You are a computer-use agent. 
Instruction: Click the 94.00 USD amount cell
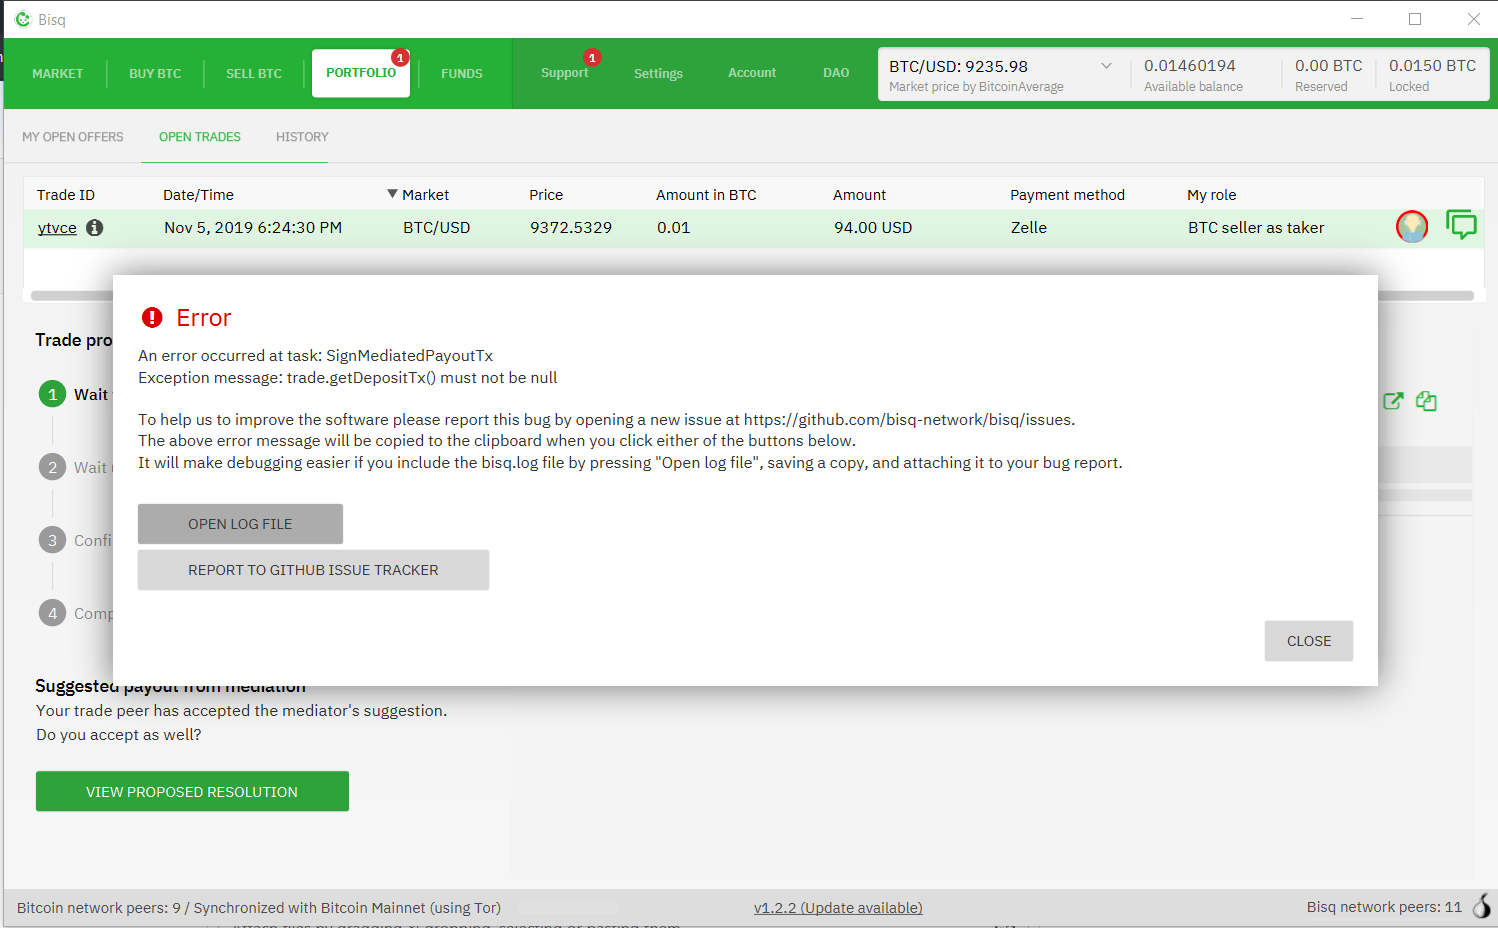pyautogui.click(x=873, y=228)
